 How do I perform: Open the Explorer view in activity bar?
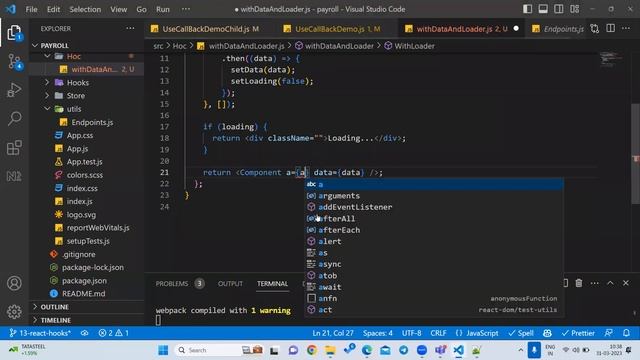tap(14, 33)
